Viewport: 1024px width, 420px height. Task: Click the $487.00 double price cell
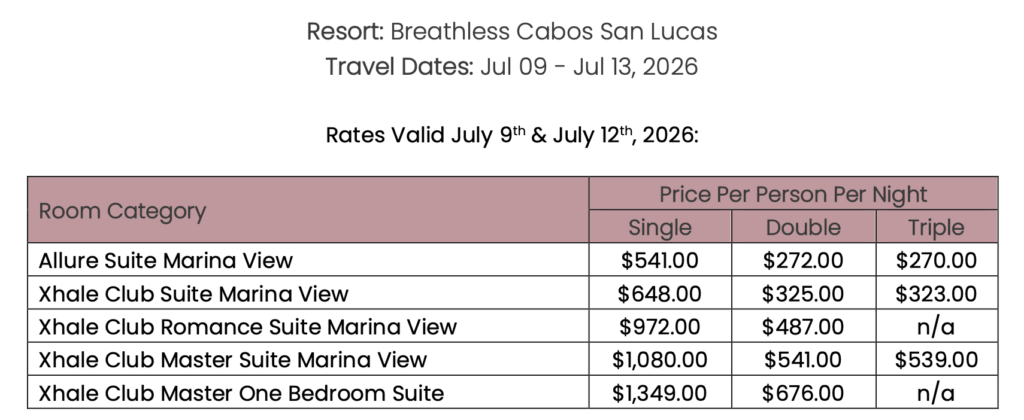(803, 327)
